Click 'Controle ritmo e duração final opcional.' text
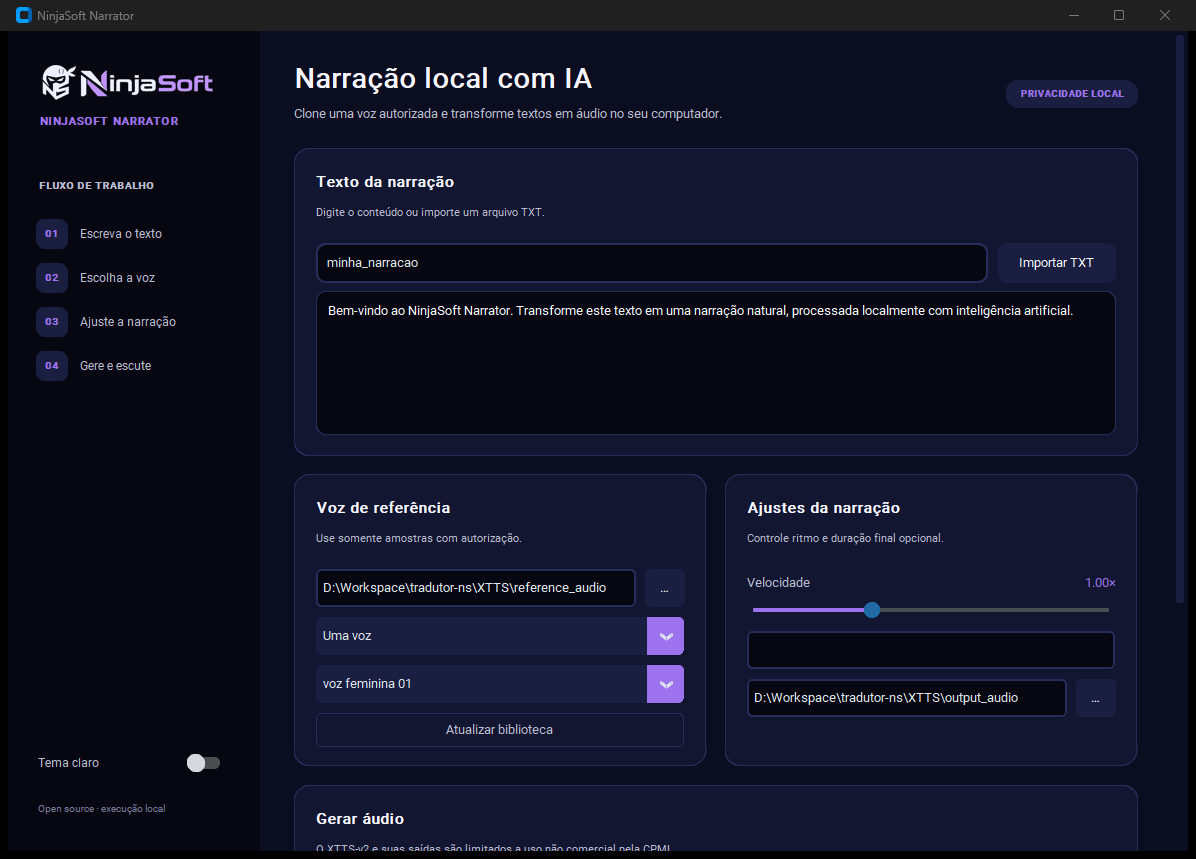1196x859 pixels. [845, 539]
